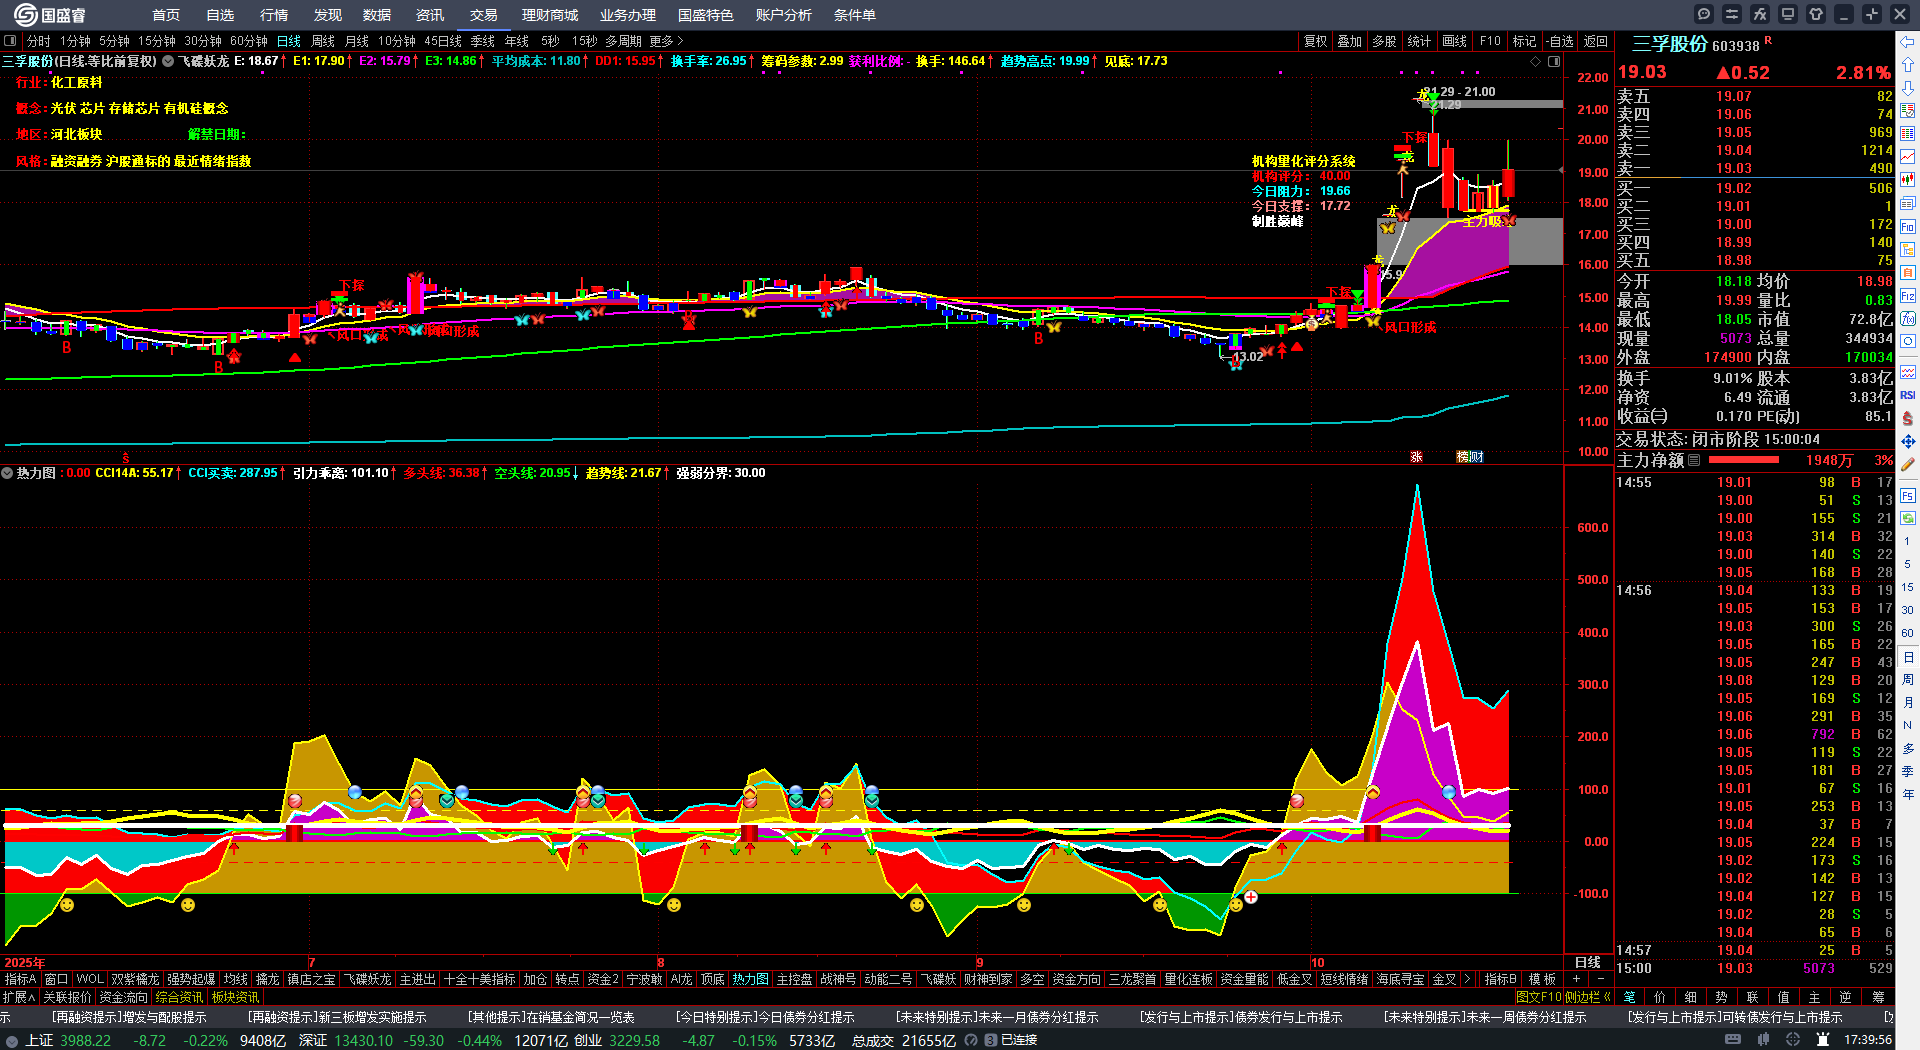Switch to the 周线 period tab

tap(323, 41)
